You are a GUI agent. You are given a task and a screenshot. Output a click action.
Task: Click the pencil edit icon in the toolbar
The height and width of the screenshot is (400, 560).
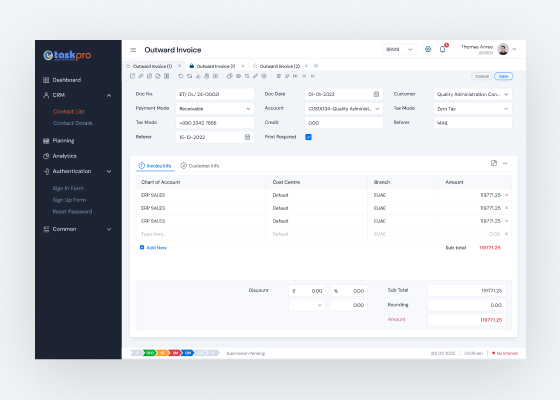255,76
